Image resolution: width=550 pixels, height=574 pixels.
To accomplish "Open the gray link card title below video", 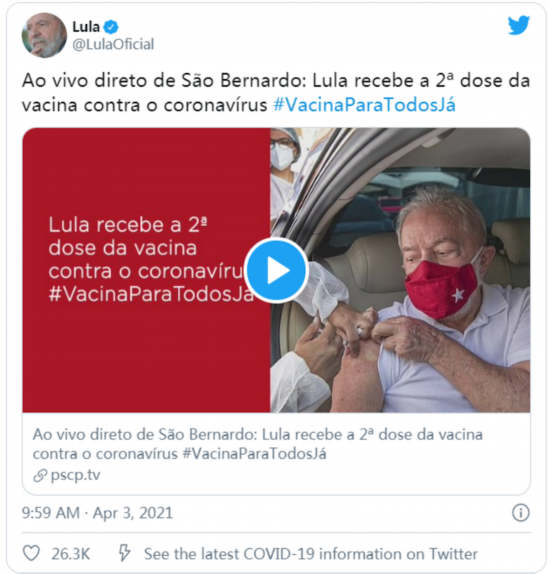I will click(257, 444).
